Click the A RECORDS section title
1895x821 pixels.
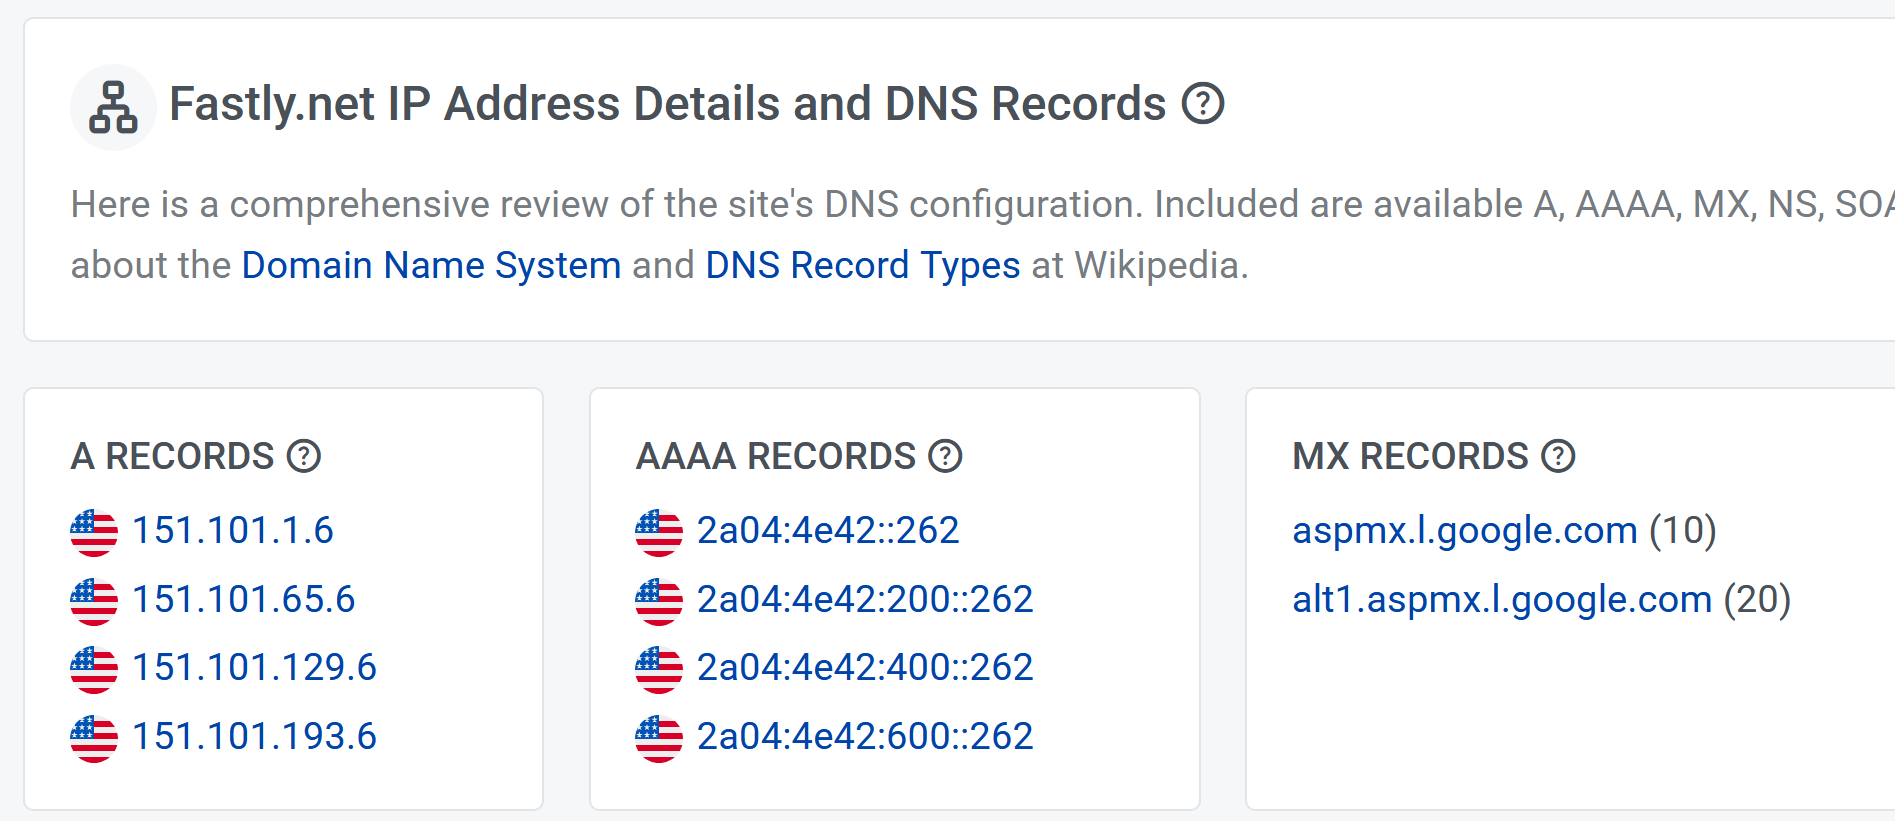[172, 456]
